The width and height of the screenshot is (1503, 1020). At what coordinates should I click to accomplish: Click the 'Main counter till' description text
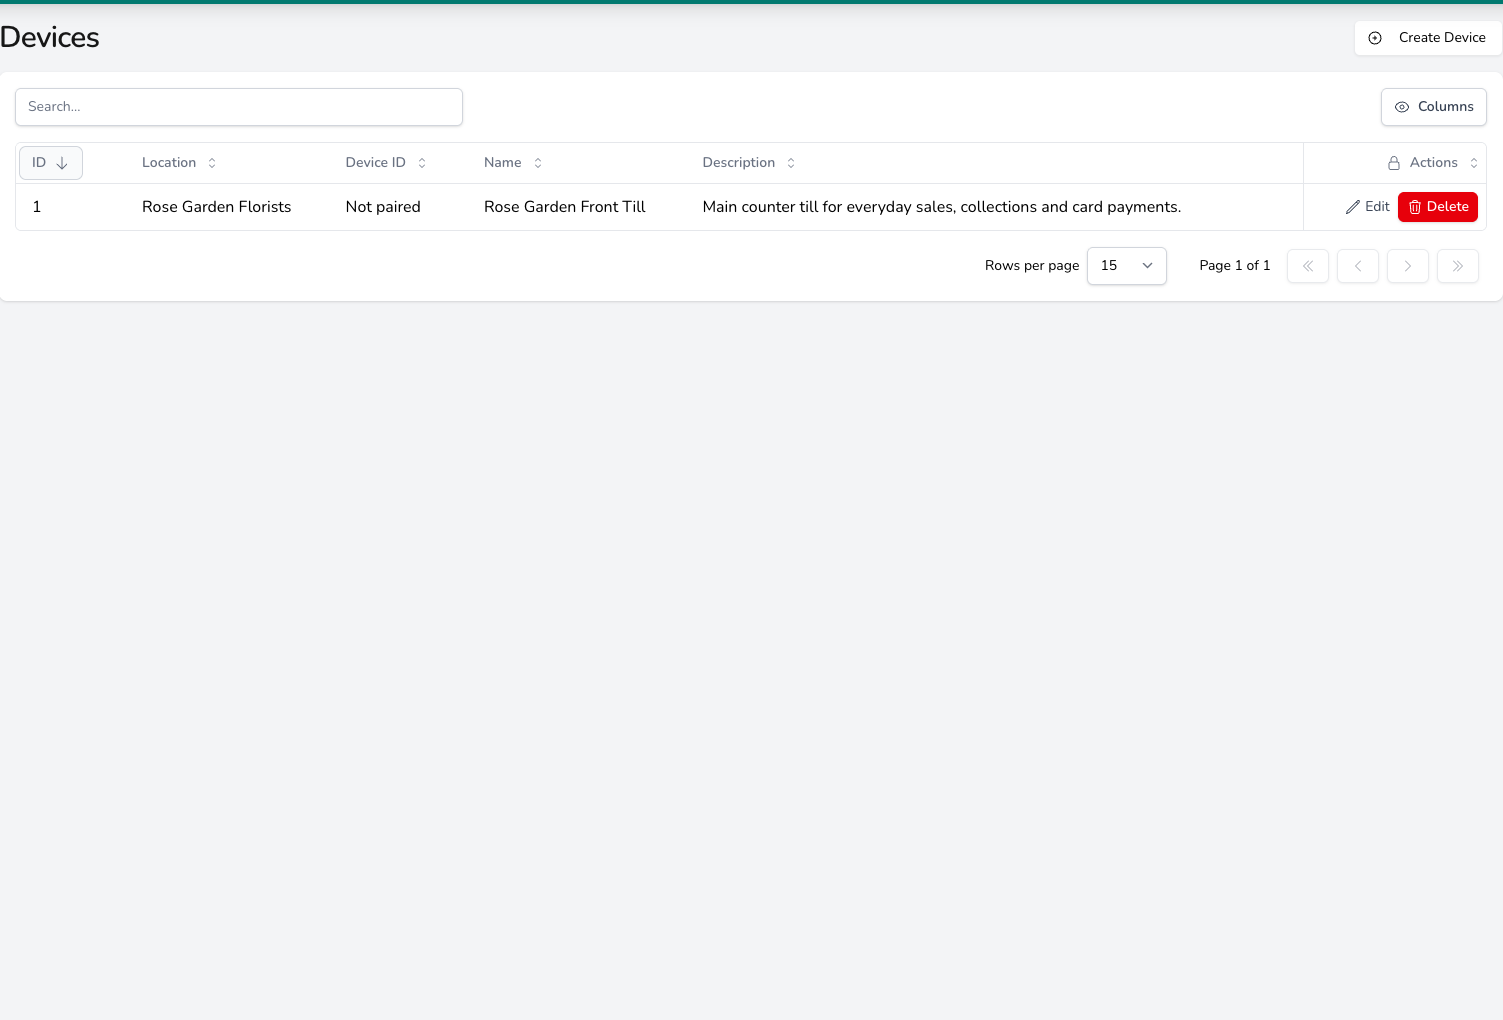pos(942,207)
